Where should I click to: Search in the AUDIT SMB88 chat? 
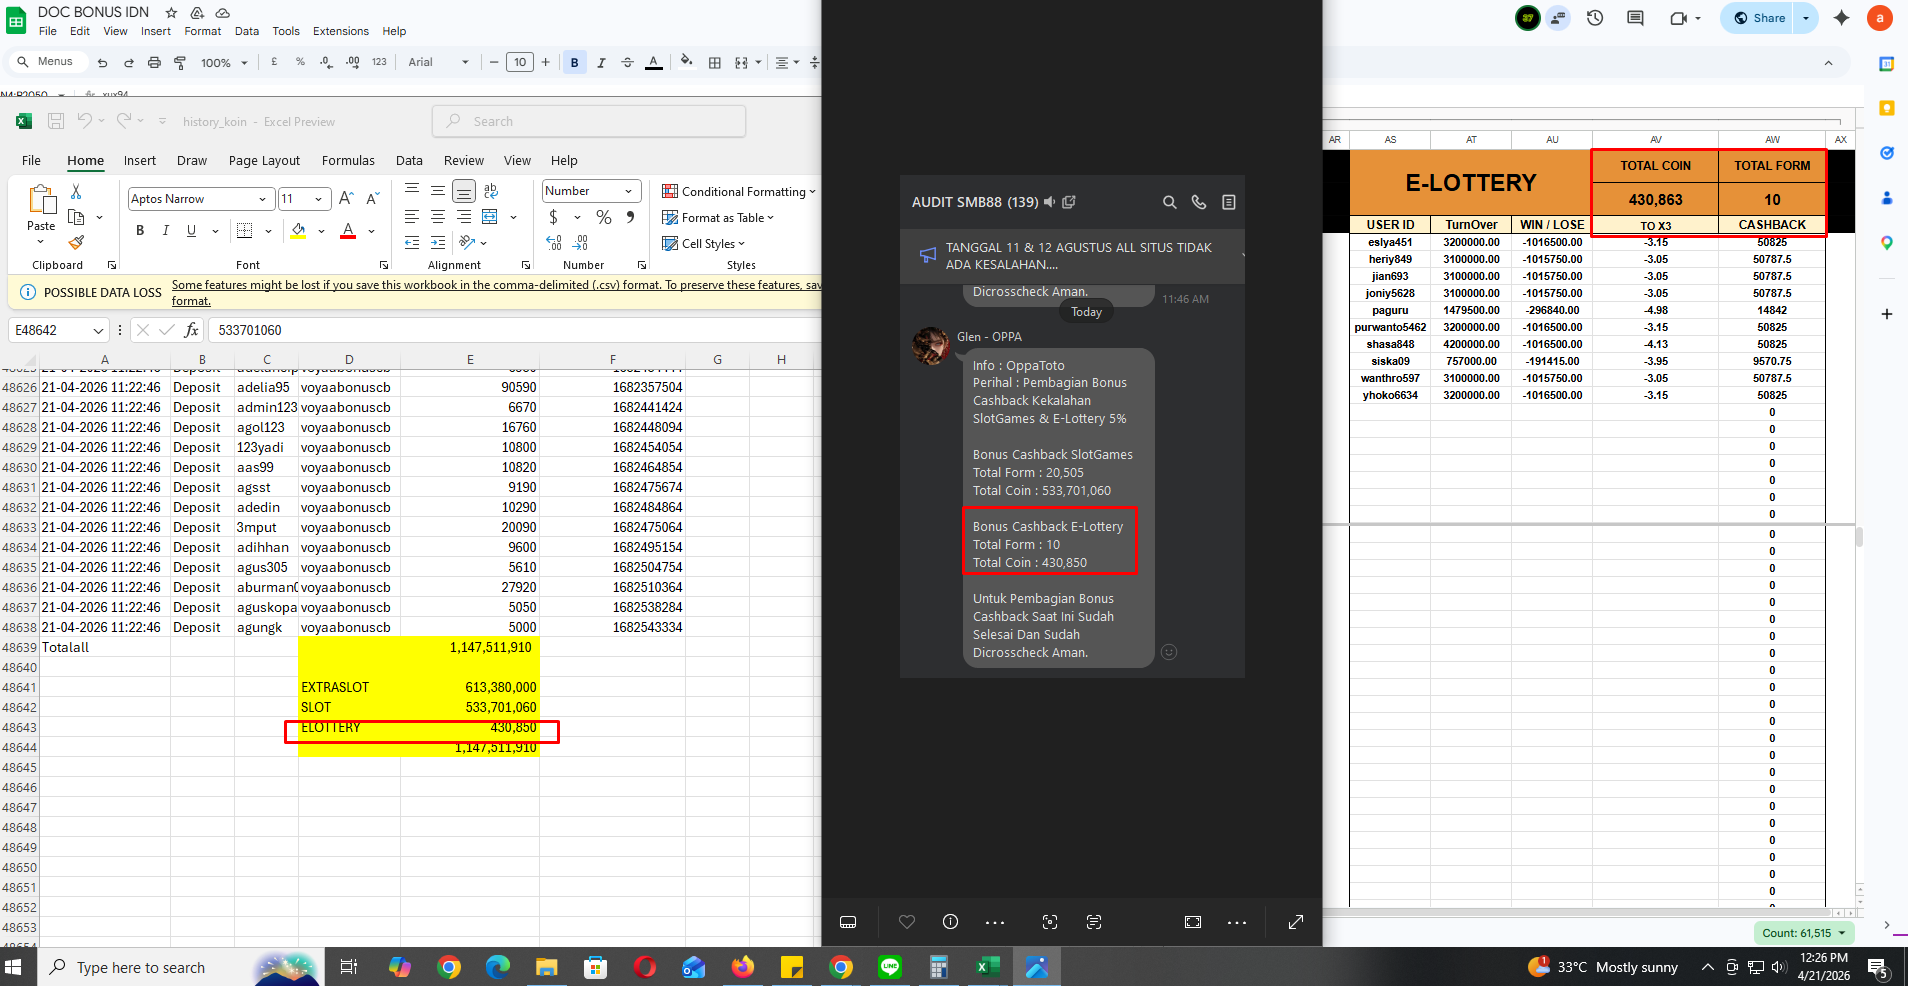pyautogui.click(x=1169, y=202)
